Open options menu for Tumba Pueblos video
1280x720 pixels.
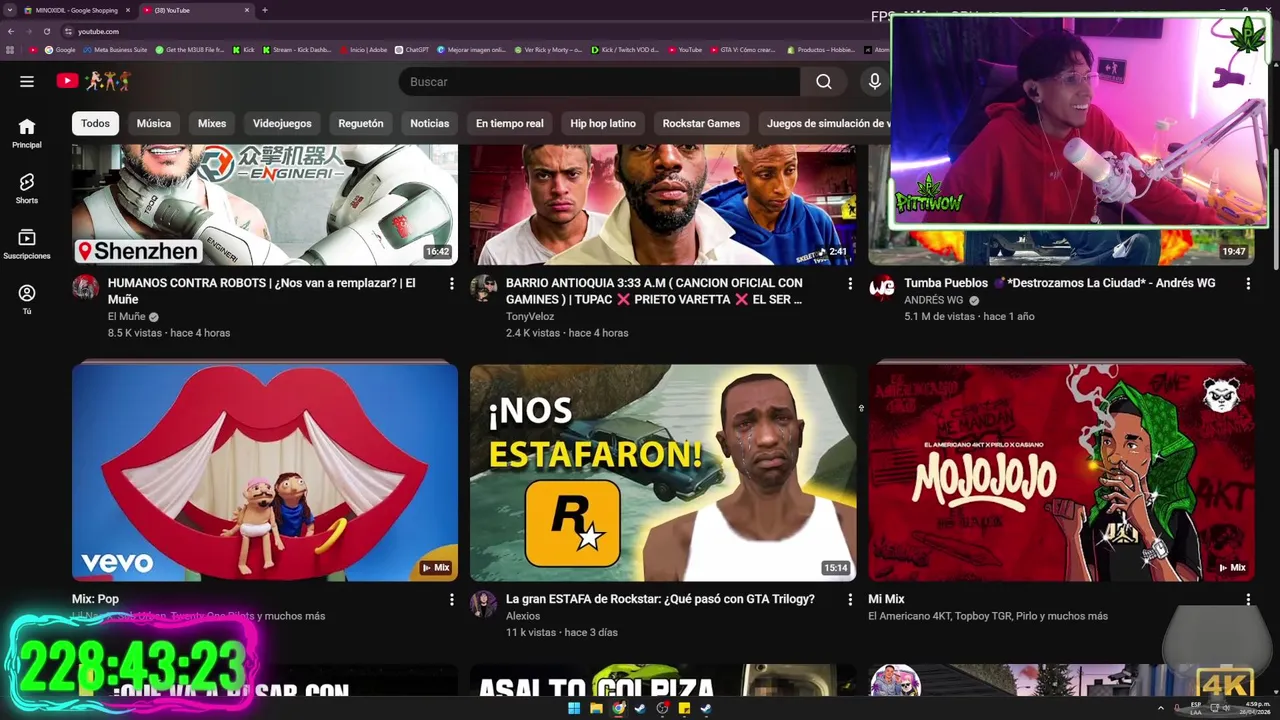pyautogui.click(x=1248, y=284)
